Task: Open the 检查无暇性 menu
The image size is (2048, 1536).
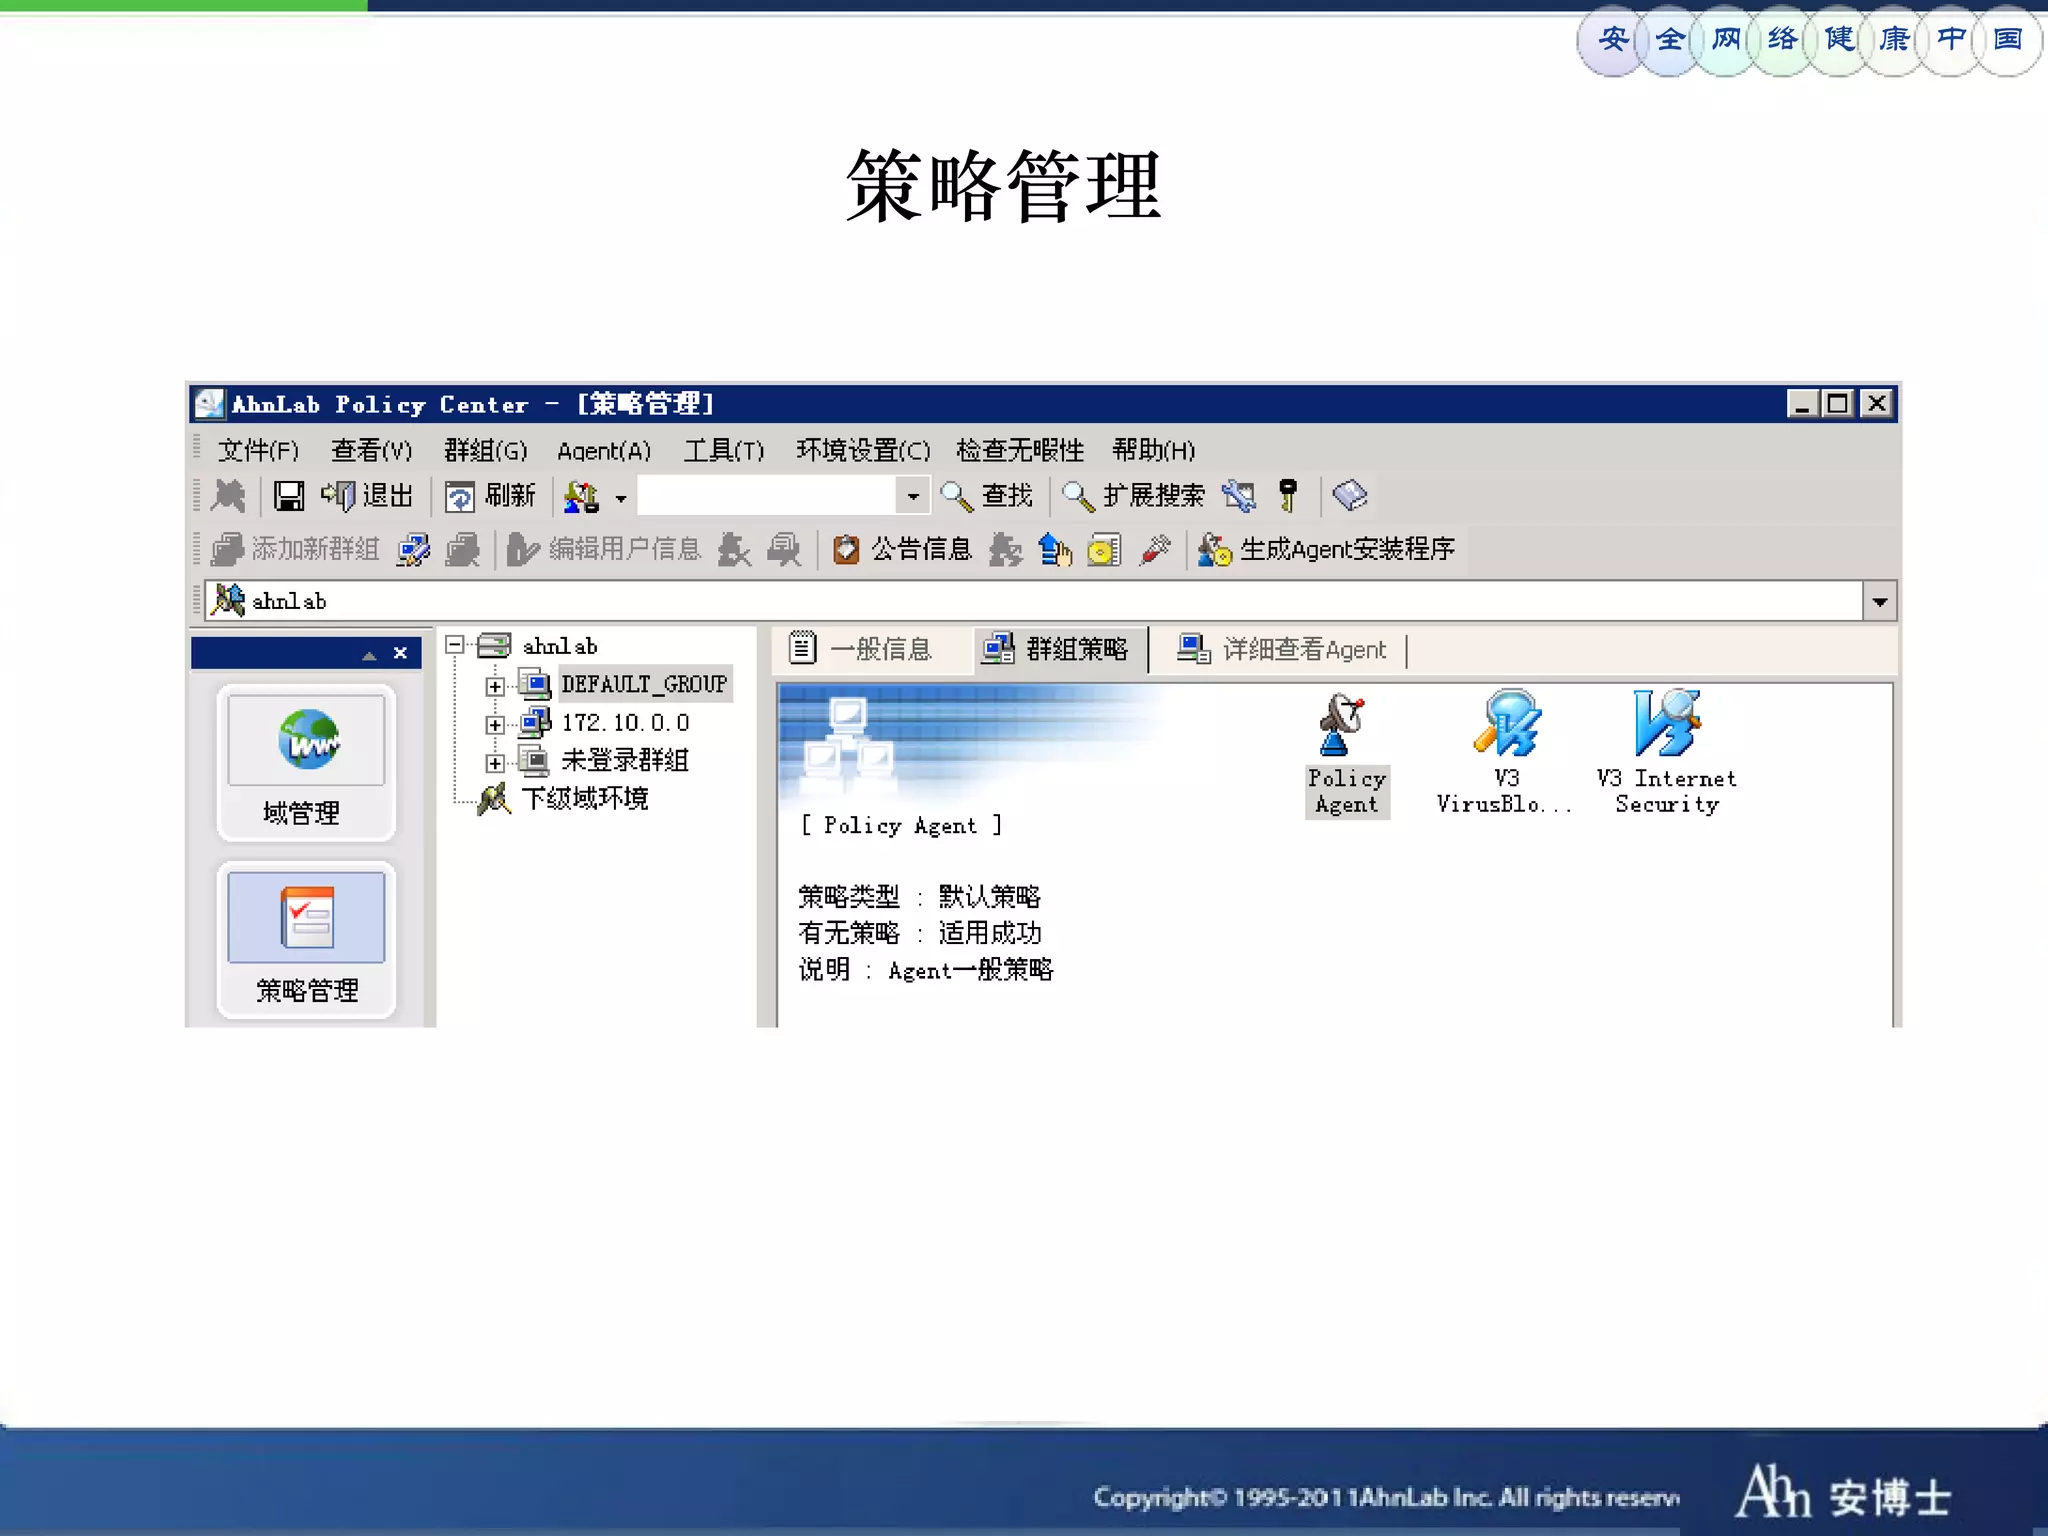Action: pyautogui.click(x=1020, y=451)
